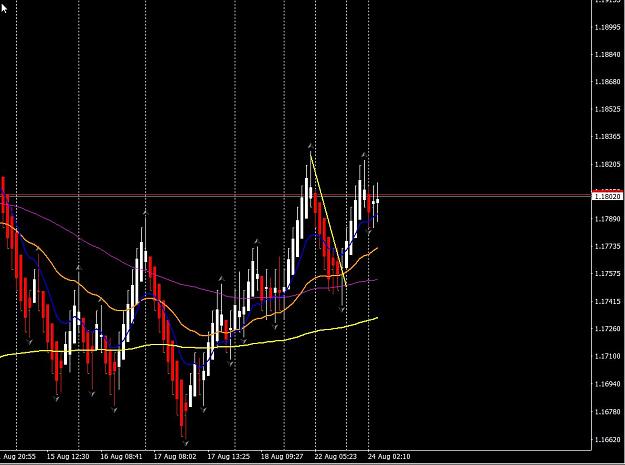Click the 17 Aug 13:25 time label

[229, 457]
